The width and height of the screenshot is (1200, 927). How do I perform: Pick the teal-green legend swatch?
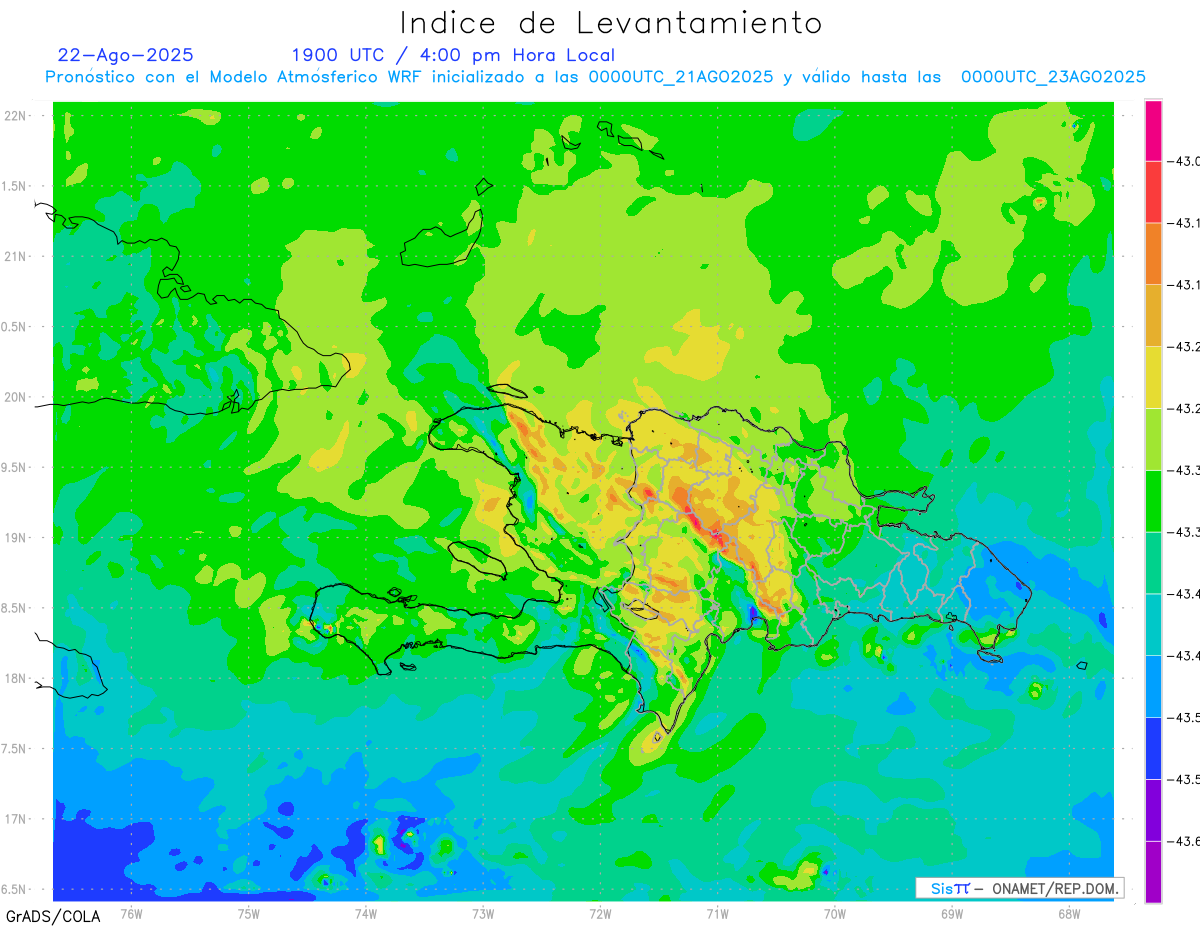tap(1153, 563)
